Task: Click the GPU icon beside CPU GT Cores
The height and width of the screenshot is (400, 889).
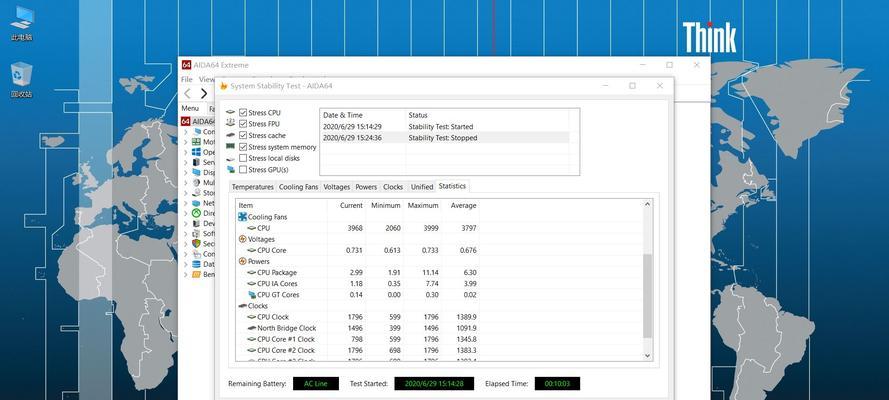Action: pyautogui.click(x=252, y=295)
